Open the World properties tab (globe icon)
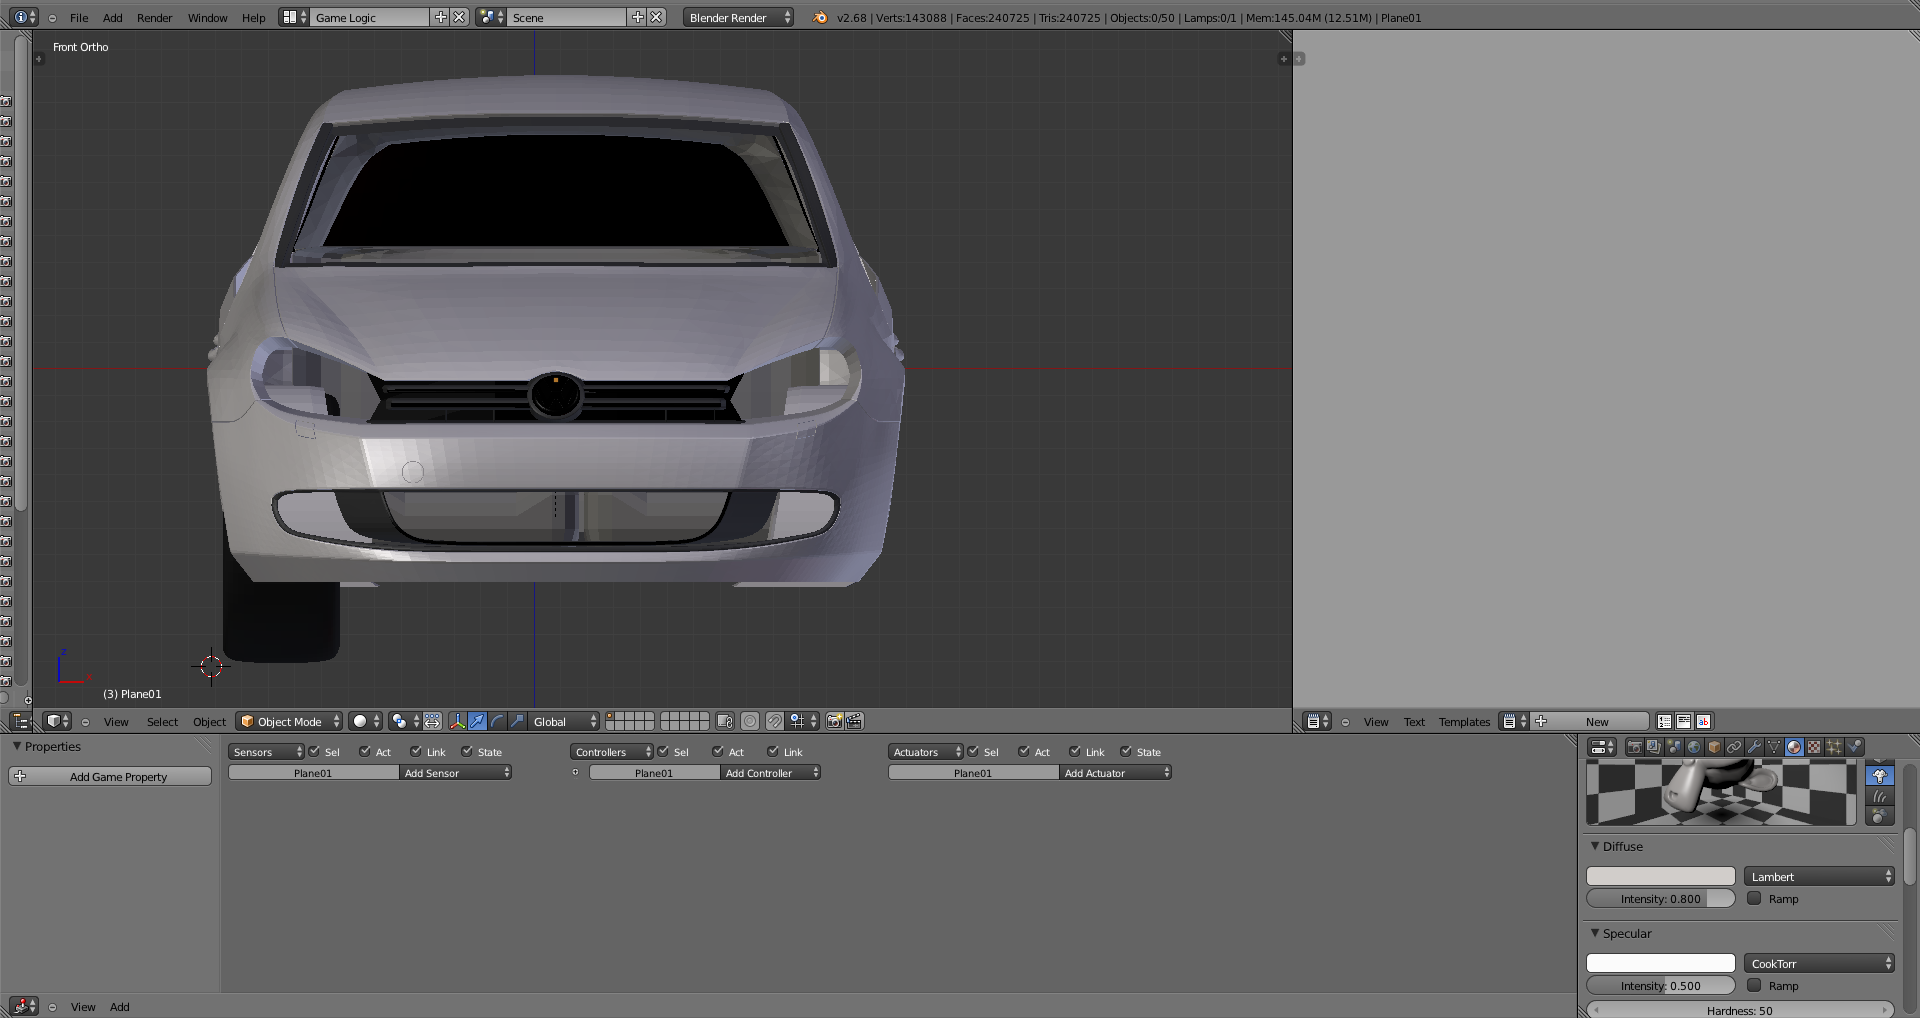 point(1694,747)
